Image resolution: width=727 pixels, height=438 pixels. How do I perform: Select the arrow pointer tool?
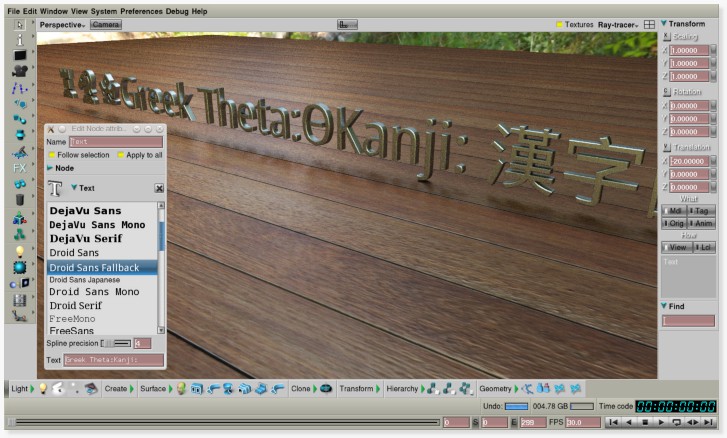point(19,23)
